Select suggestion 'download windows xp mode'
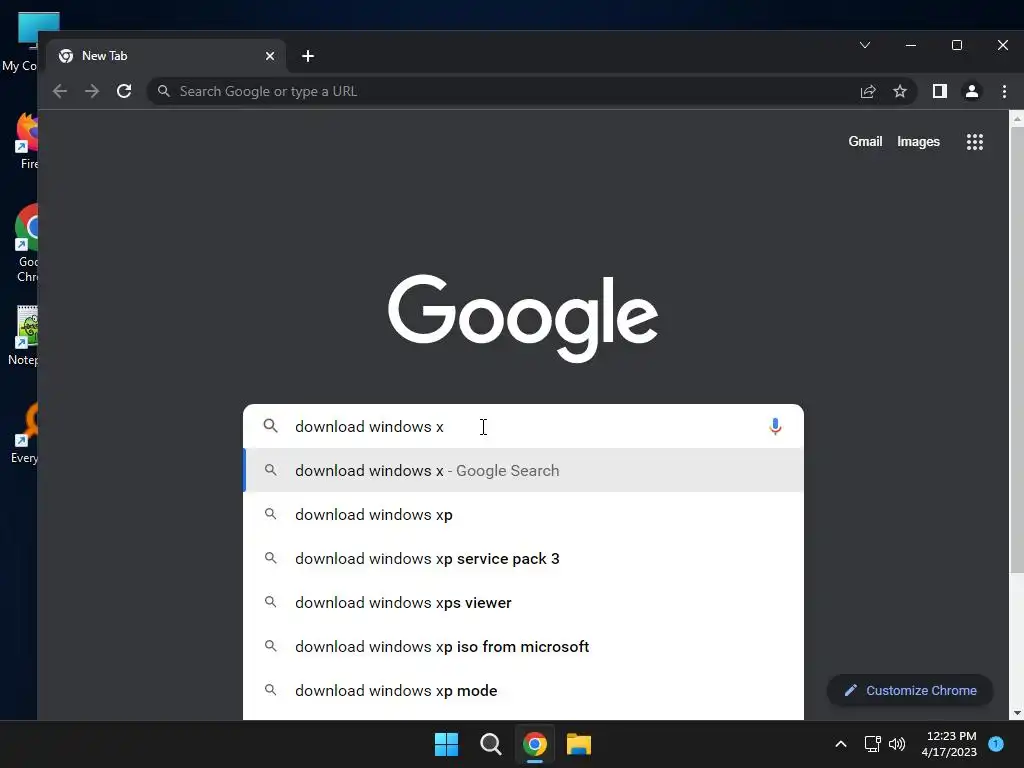The width and height of the screenshot is (1024, 768). [x=523, y=690]
